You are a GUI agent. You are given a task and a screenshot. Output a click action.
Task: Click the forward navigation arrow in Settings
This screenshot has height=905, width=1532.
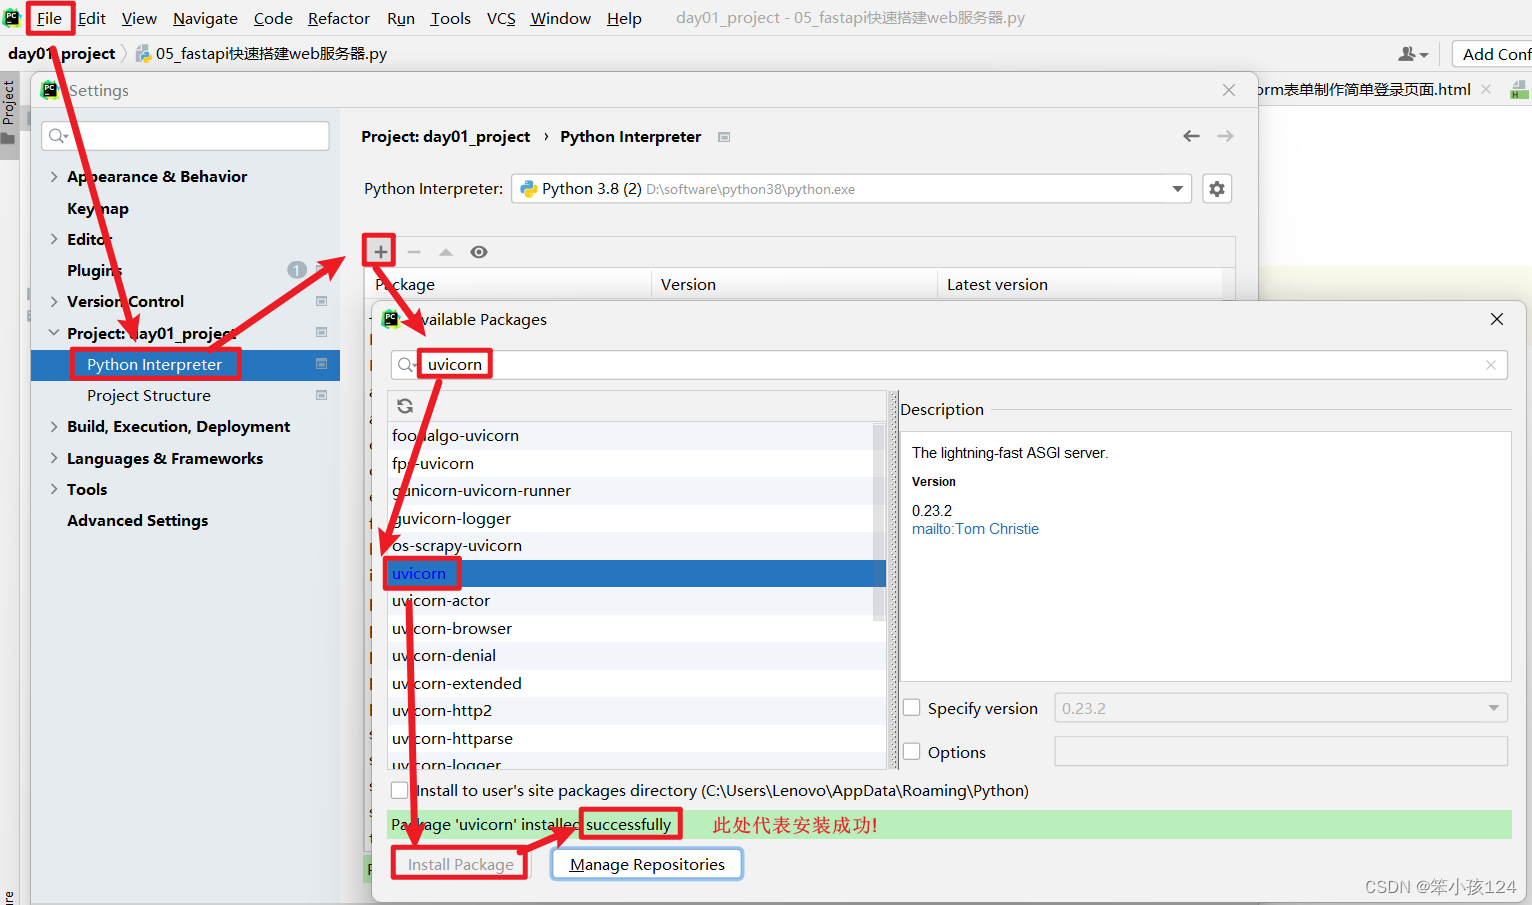pyautogui.click(x=1225, y=136)
